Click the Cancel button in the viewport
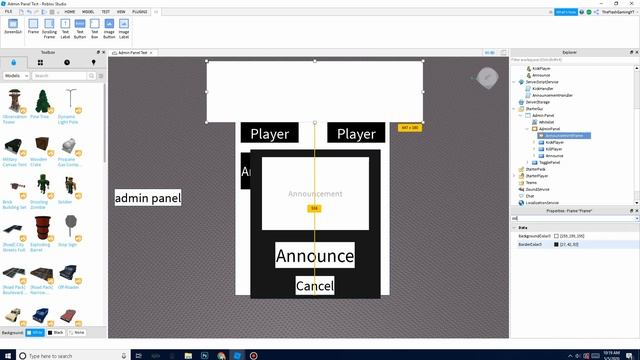Viewport: 640px width, 360px height. [x=315, y=286]
